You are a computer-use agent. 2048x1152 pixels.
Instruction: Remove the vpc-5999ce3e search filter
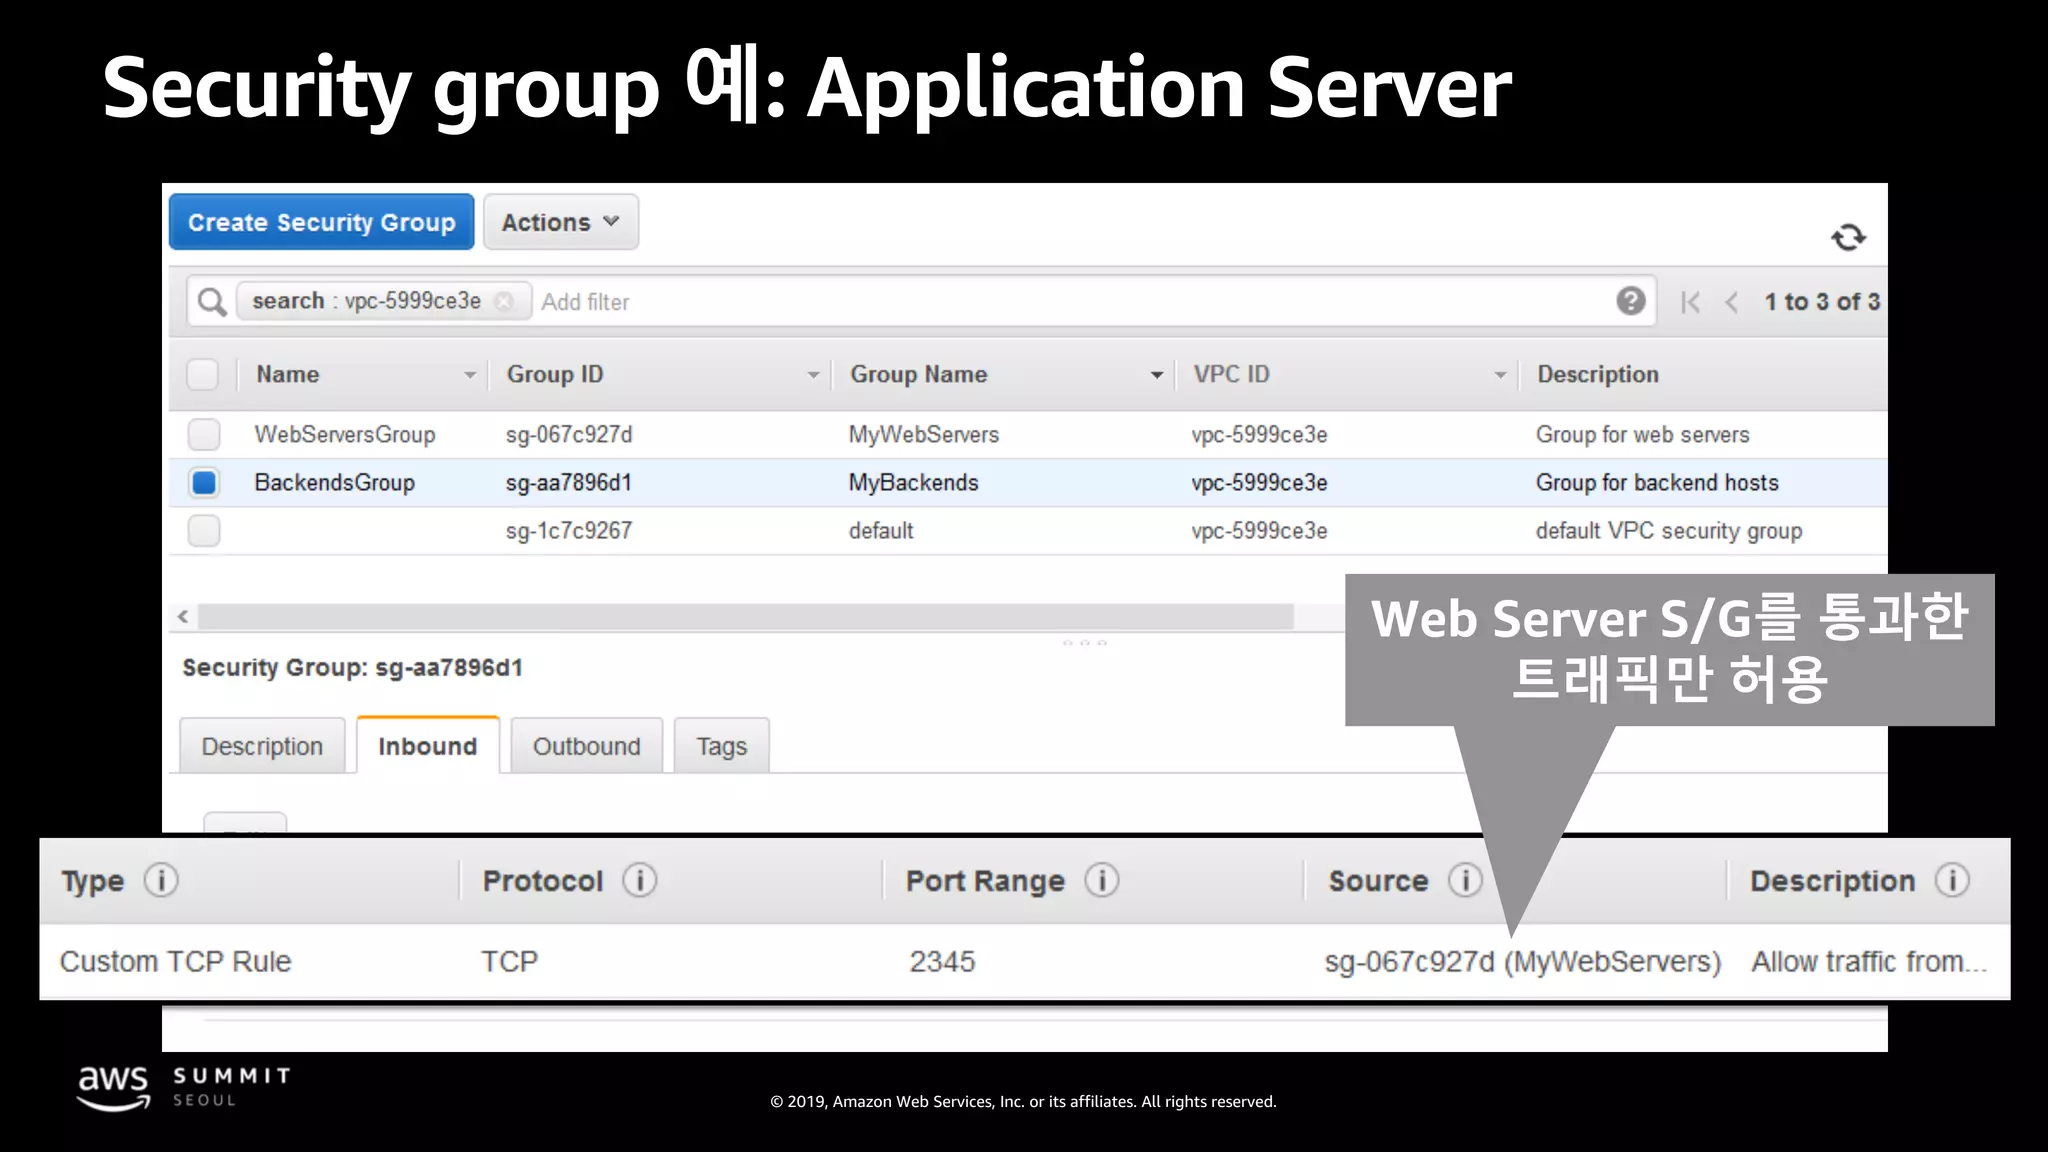click(x=505, y=301)
